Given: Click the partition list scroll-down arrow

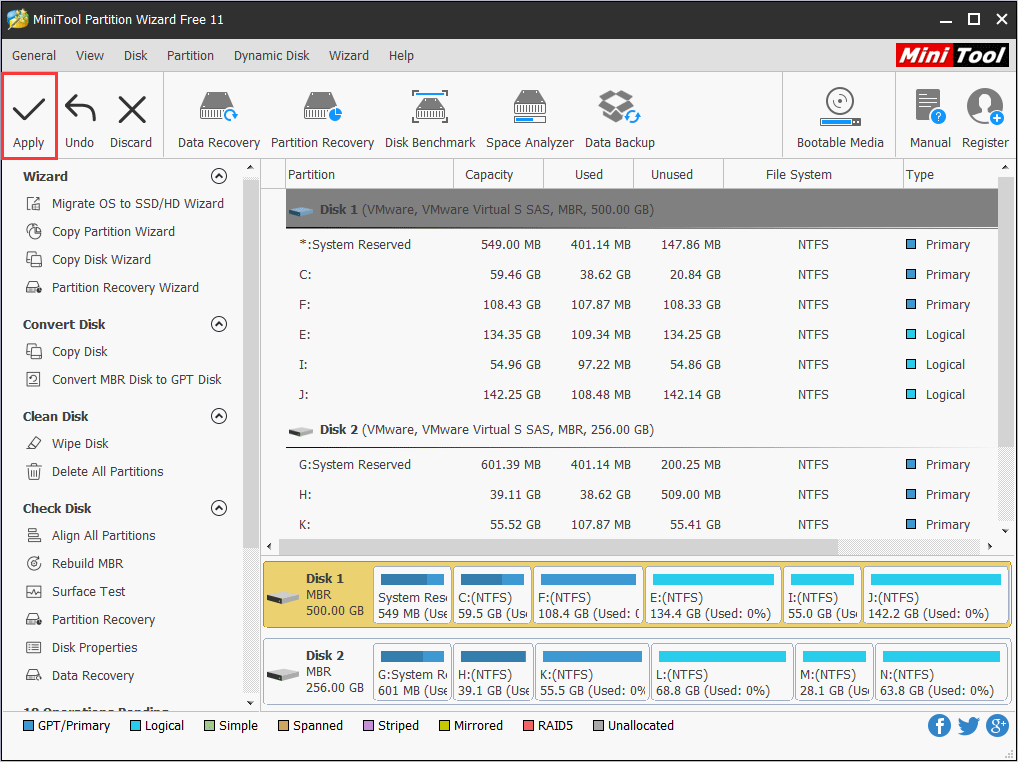Looking at the screenshot, I should coord(1006,531).
